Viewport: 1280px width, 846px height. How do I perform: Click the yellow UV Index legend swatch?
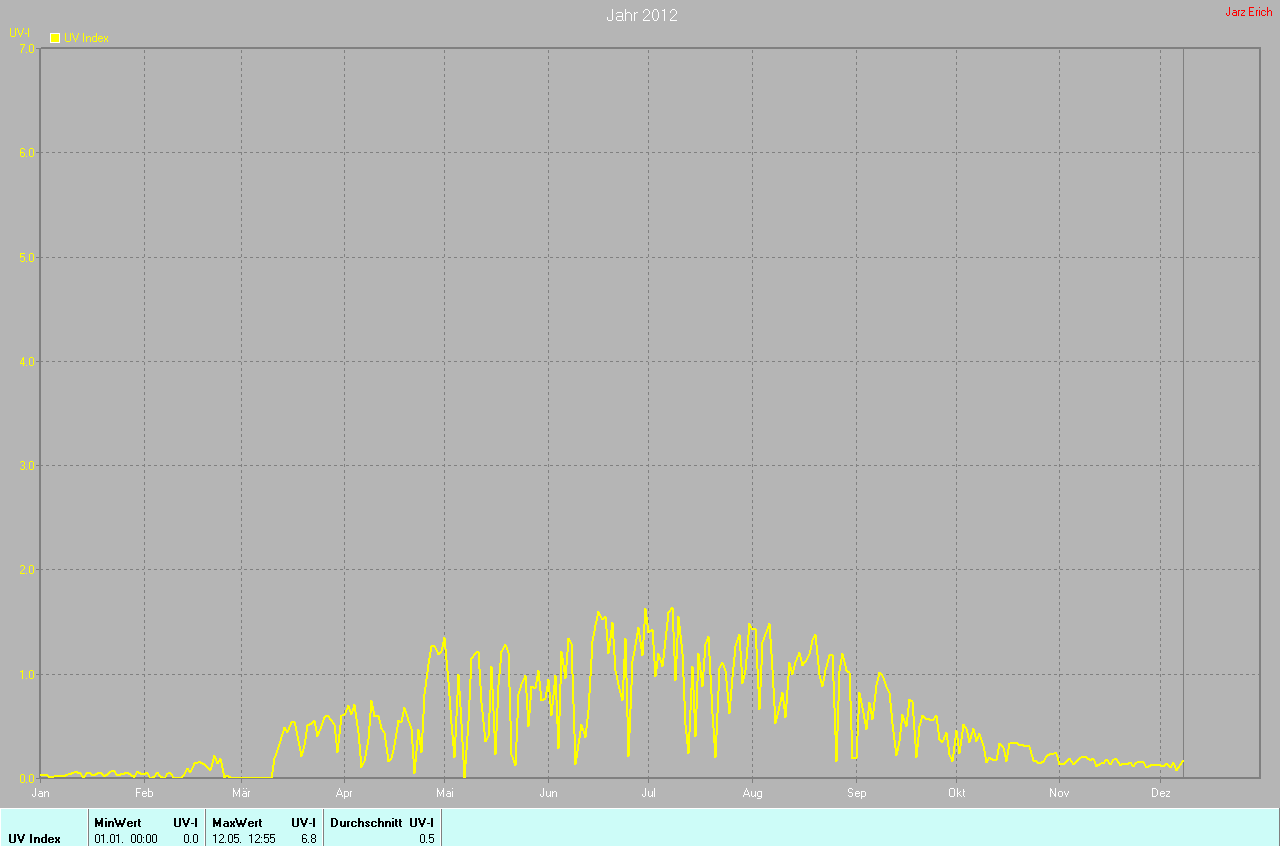[x=55, y=38]
